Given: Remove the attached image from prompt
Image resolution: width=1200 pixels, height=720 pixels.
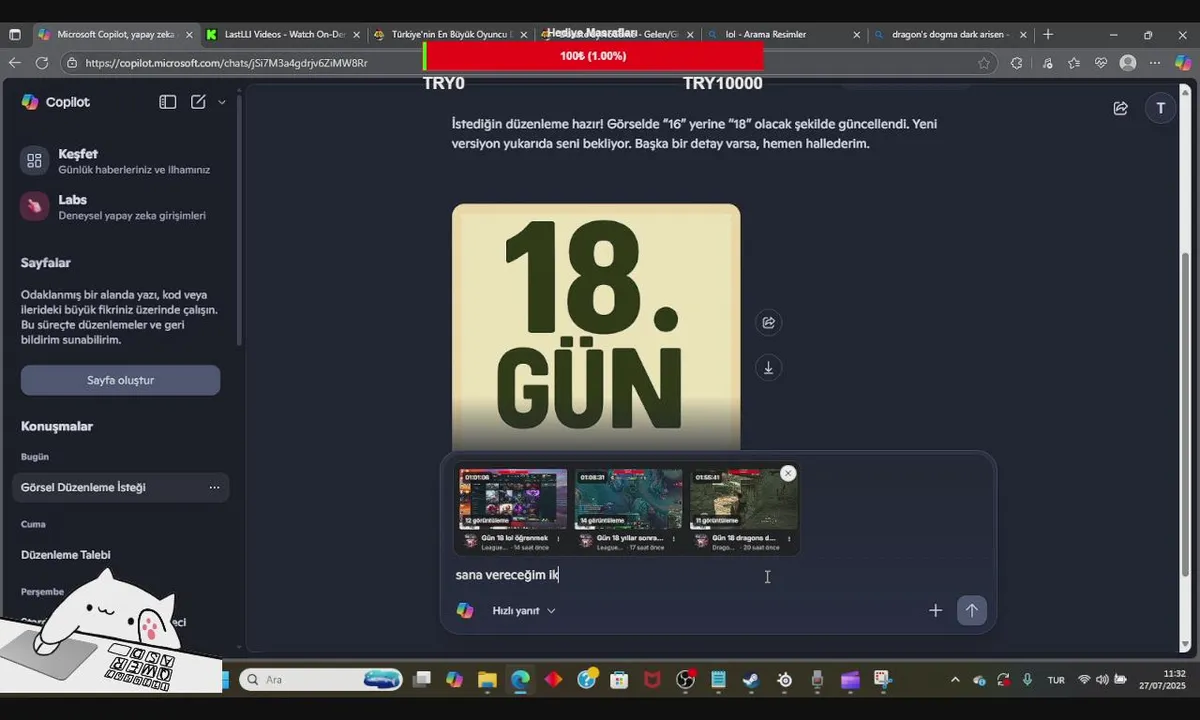Looking at the screenshot, I should [788, 473].
